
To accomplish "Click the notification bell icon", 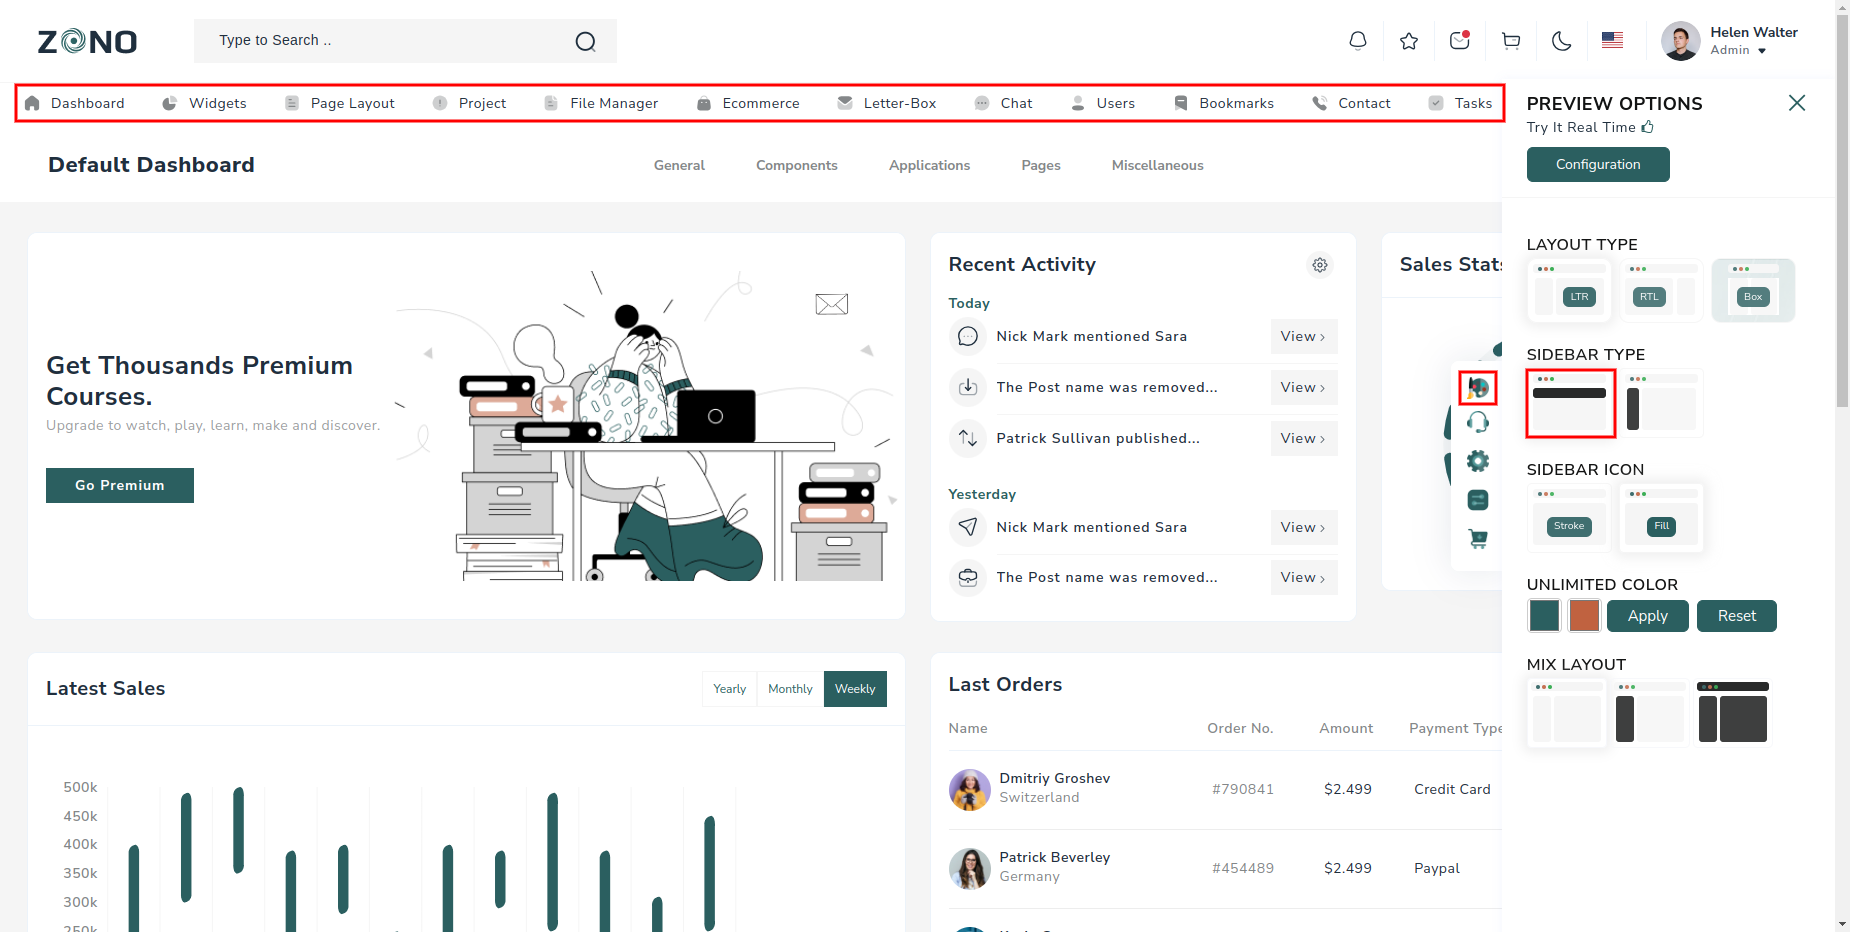I will pos(1357,41).
